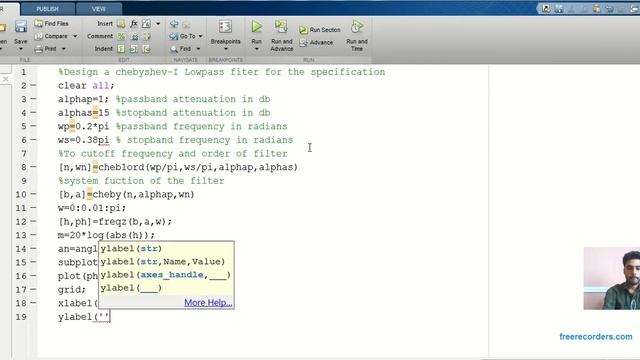Toggle breakpoint dash on line 8

(x=33, y=167)
